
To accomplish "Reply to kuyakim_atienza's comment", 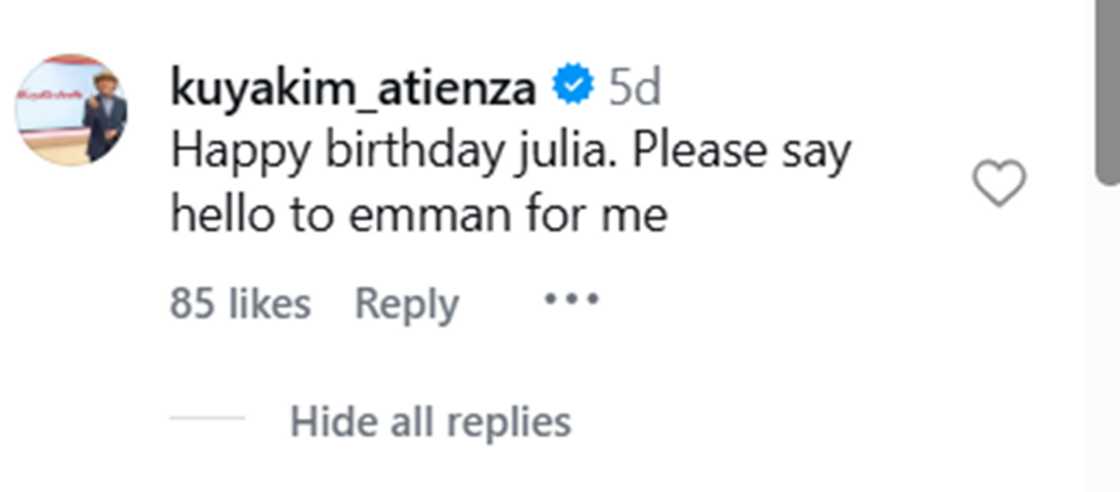I will (x=406, y=303).
